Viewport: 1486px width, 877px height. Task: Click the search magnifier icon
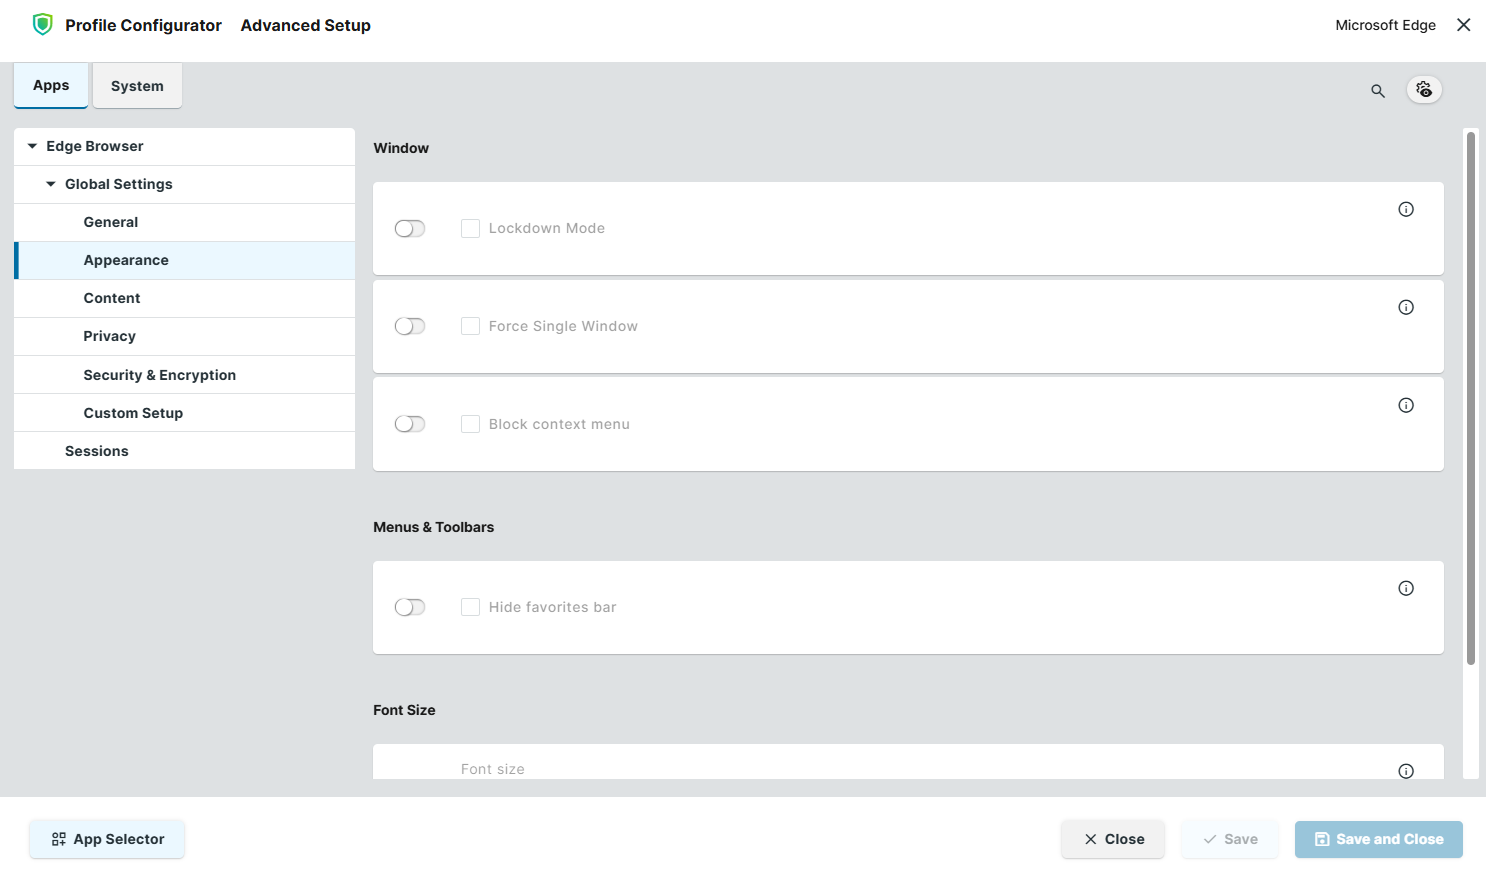tap(1377, 91)
